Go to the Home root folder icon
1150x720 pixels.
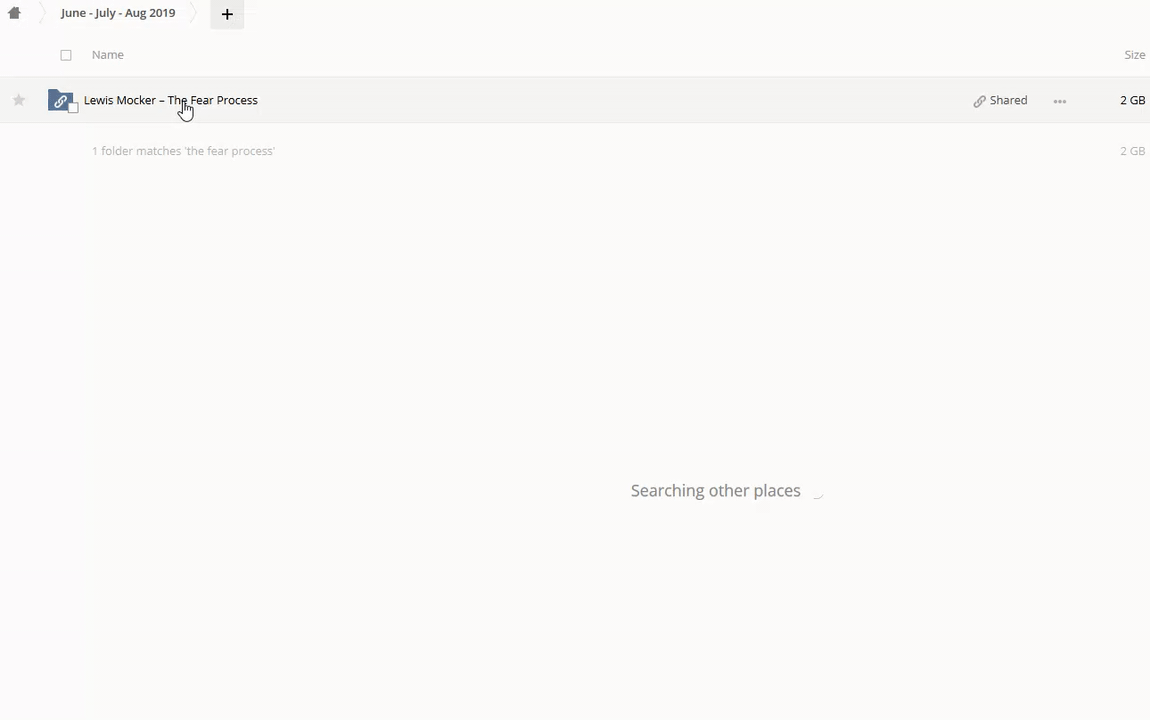14,13
